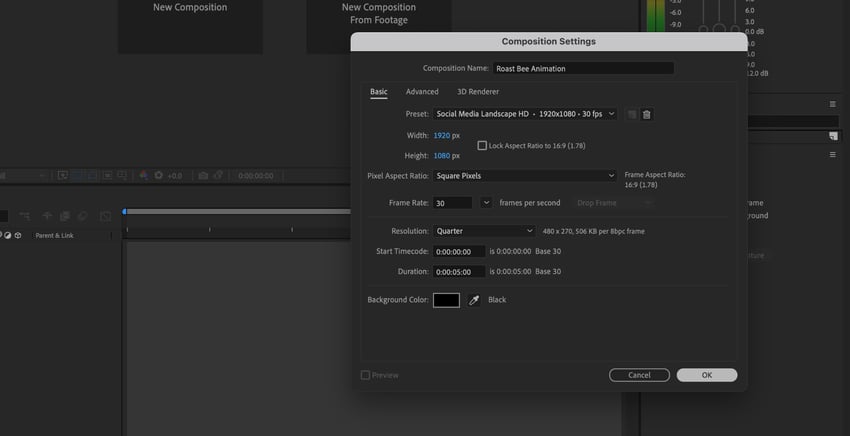Click the Parent & Link column header

(x=54, y=235)
